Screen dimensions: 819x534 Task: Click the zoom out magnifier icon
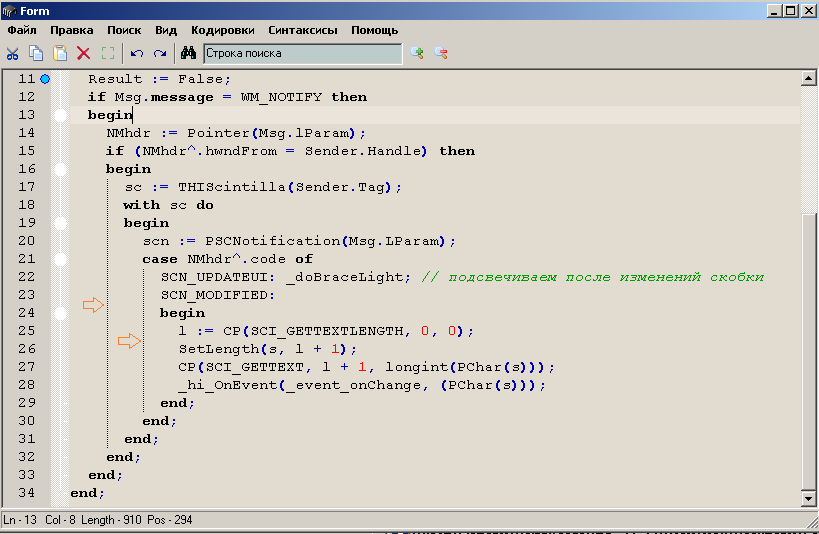441,53
